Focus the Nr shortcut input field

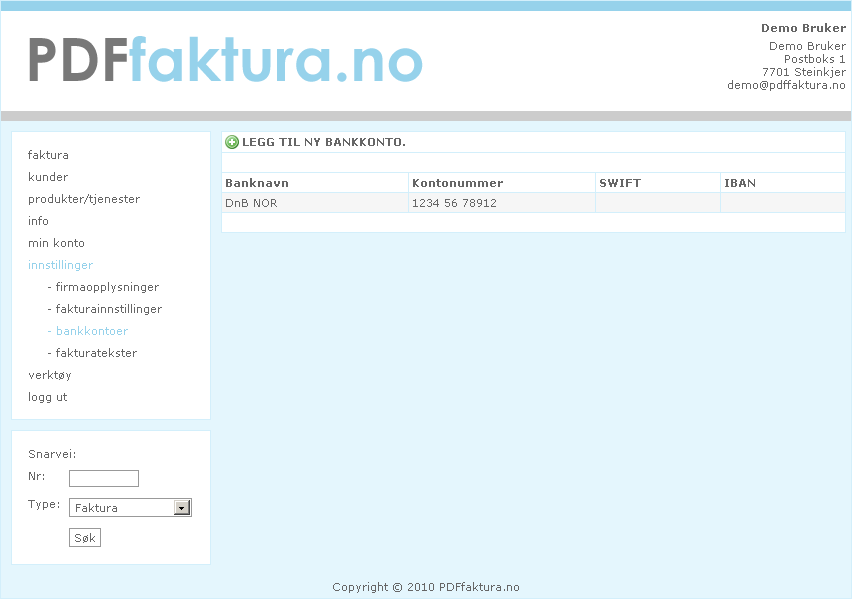coord(104,478)
